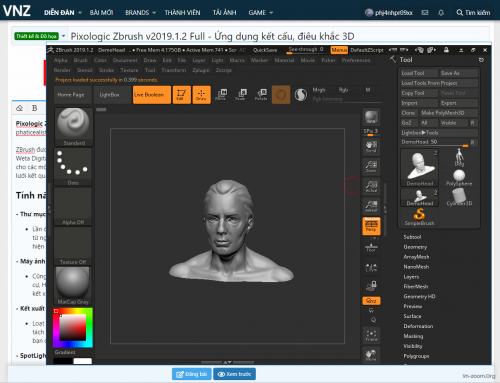Toggle the Floor grid button
The height and width of the screenshot is (383, 500).
click(371, 247)
